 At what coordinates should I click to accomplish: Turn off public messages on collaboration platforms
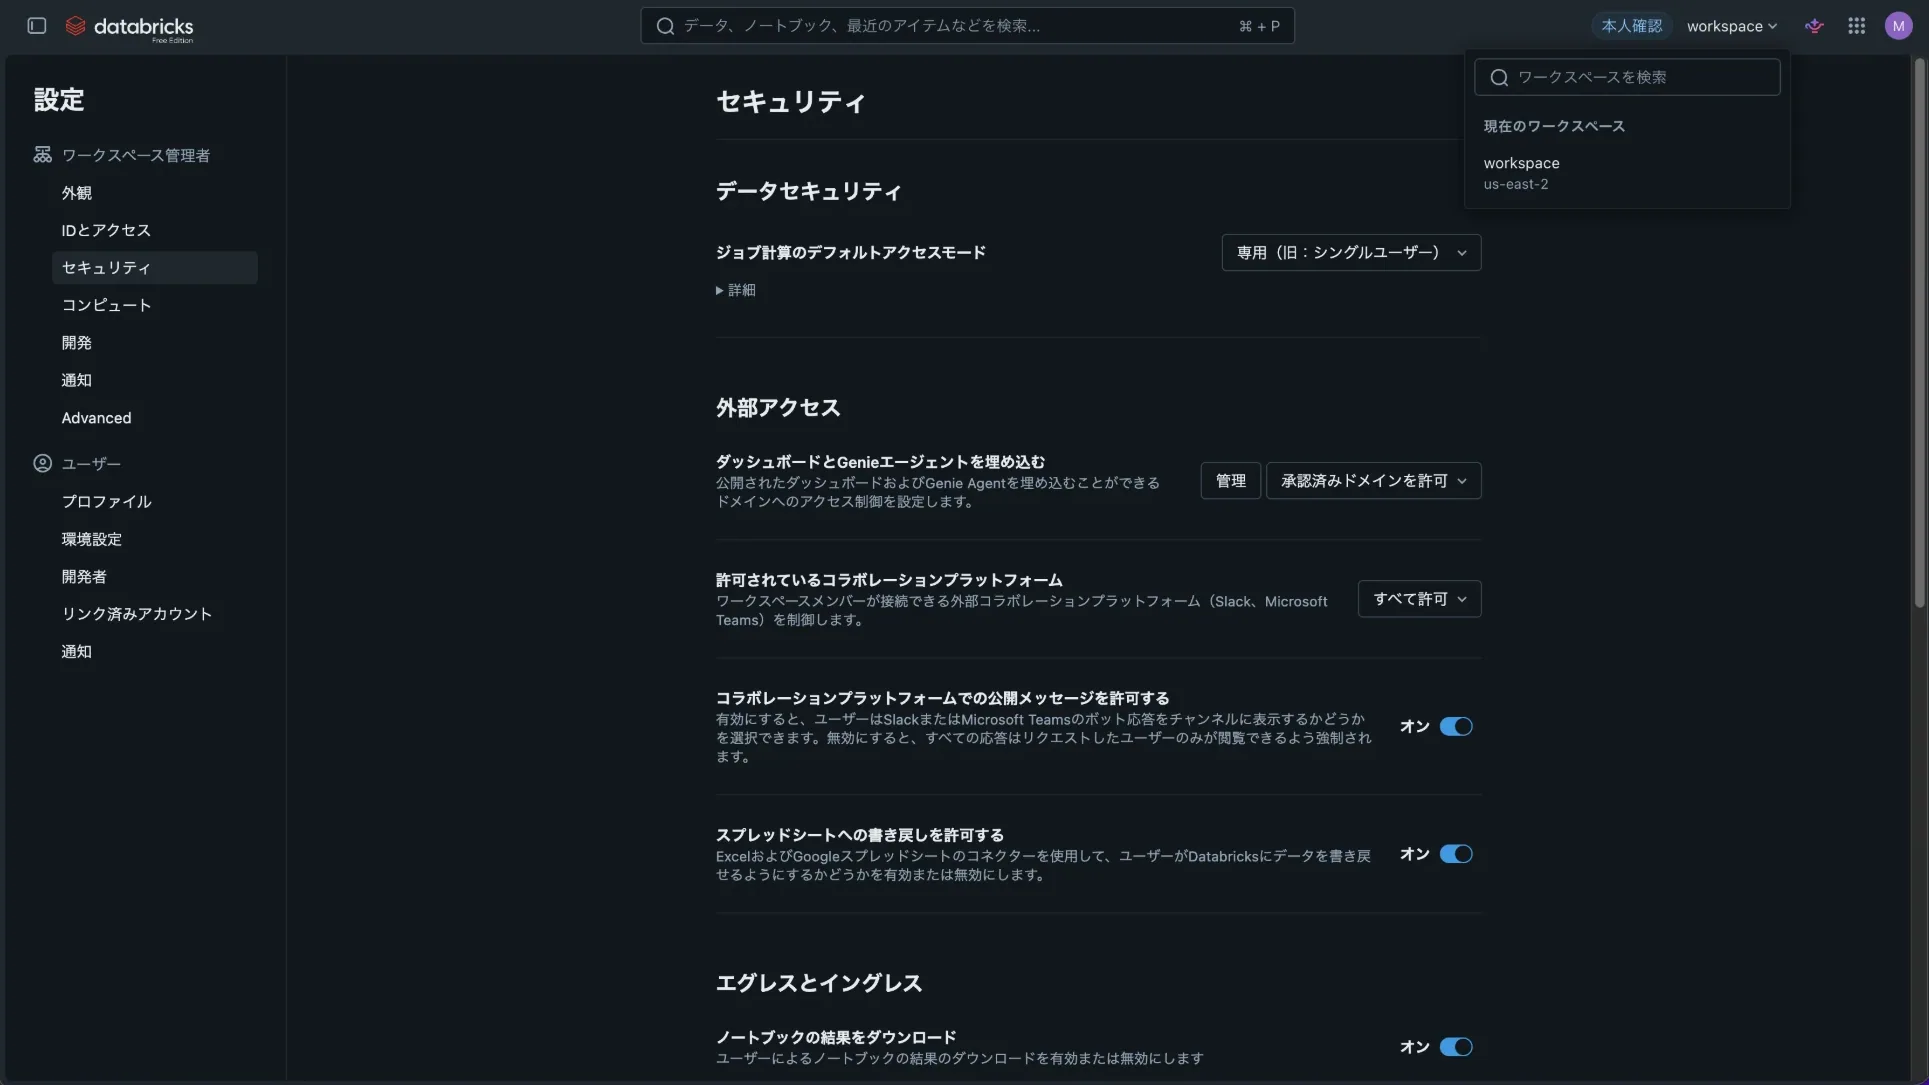(1456, 727)
